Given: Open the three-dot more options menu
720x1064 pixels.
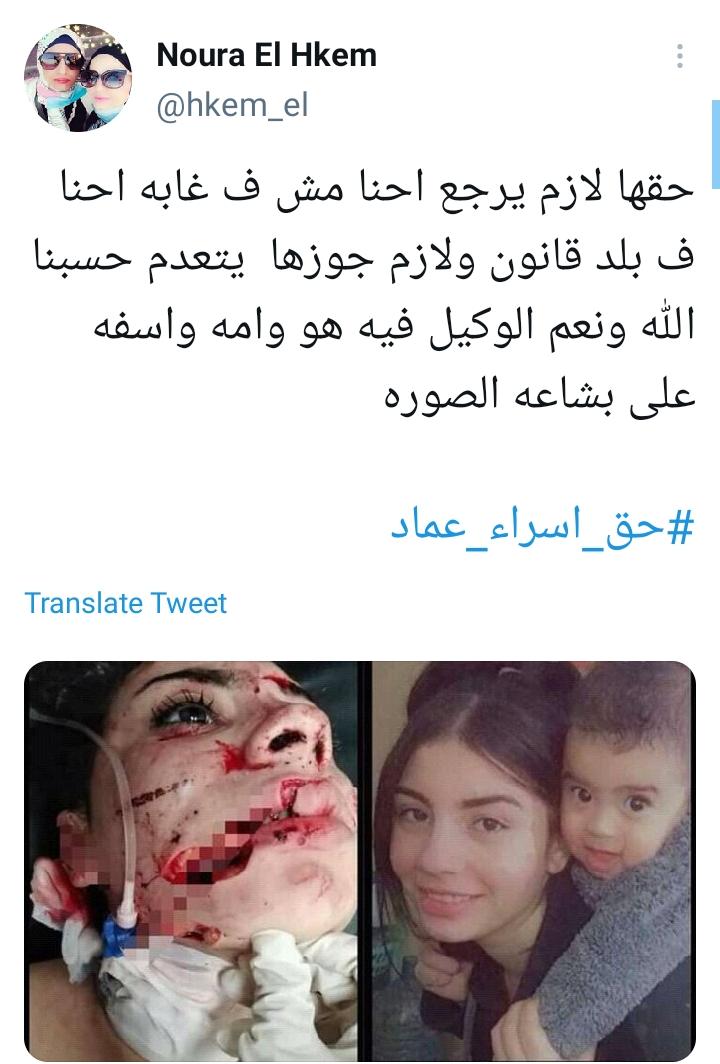Looking at the screenshot, I should [x=679, y=56].
